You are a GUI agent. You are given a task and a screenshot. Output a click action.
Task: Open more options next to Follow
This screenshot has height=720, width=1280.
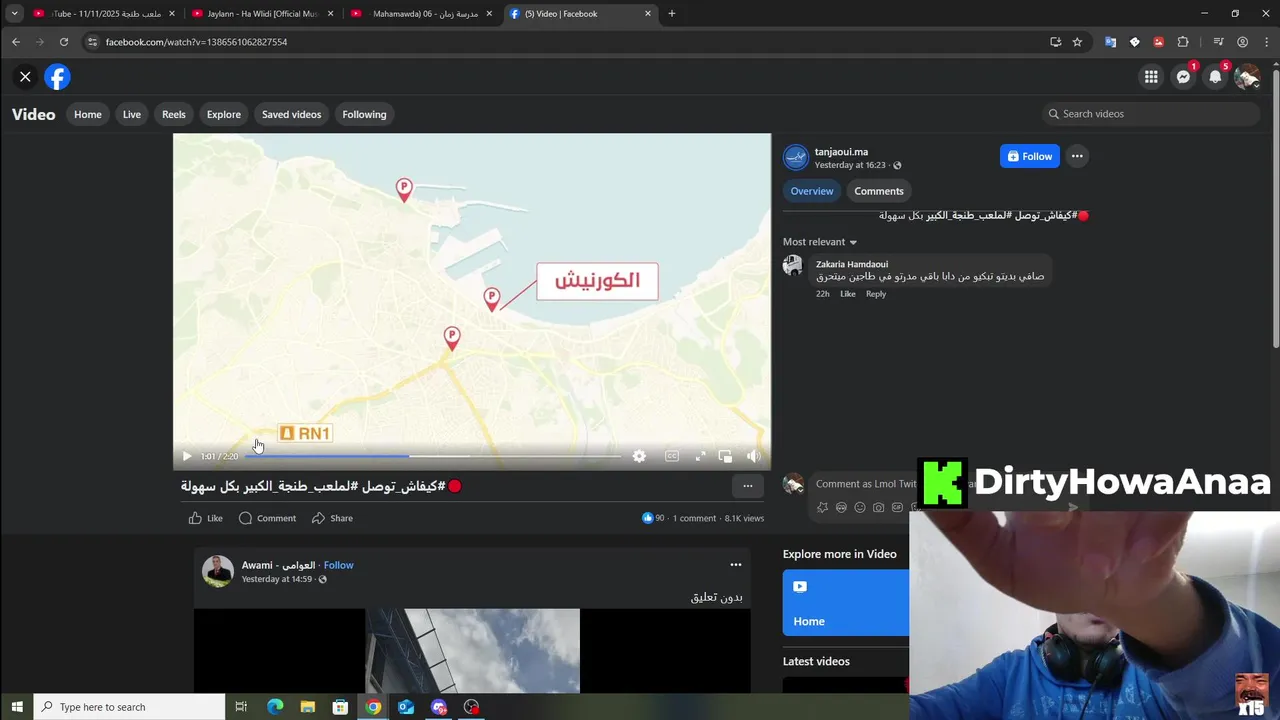[x=1077, y=156]
